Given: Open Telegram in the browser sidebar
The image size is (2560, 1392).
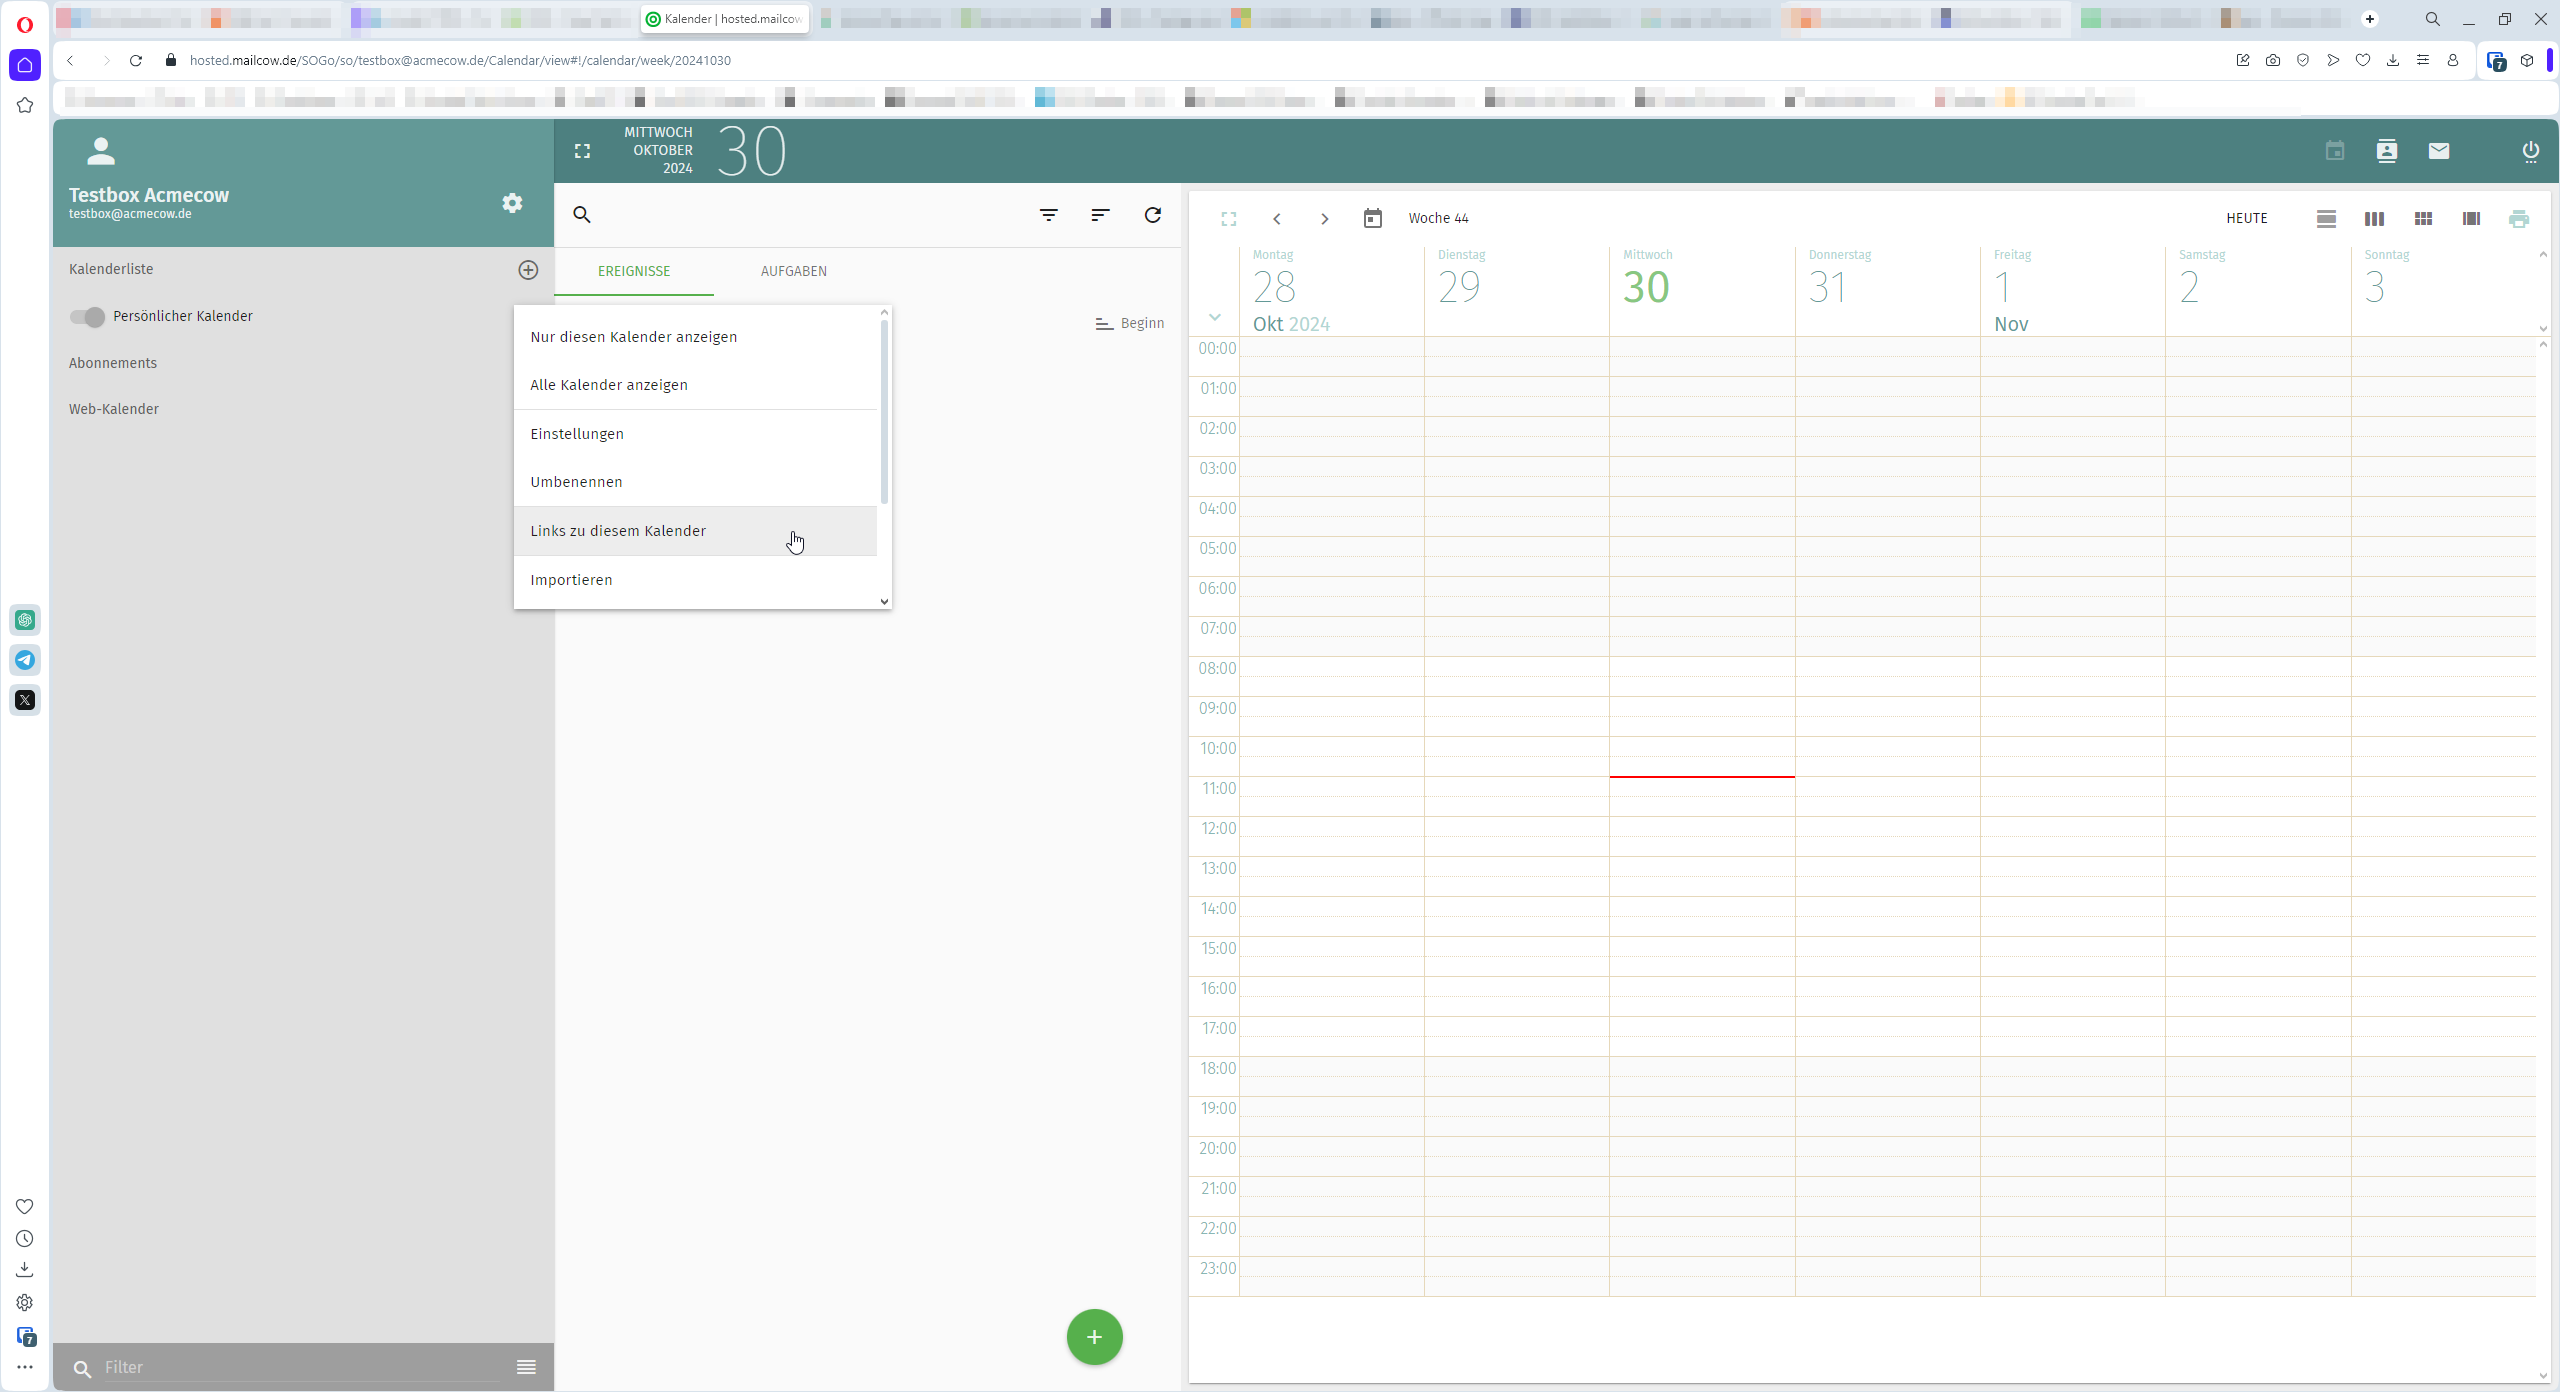Looking at the screenshot, I should [x=25, y=660].
